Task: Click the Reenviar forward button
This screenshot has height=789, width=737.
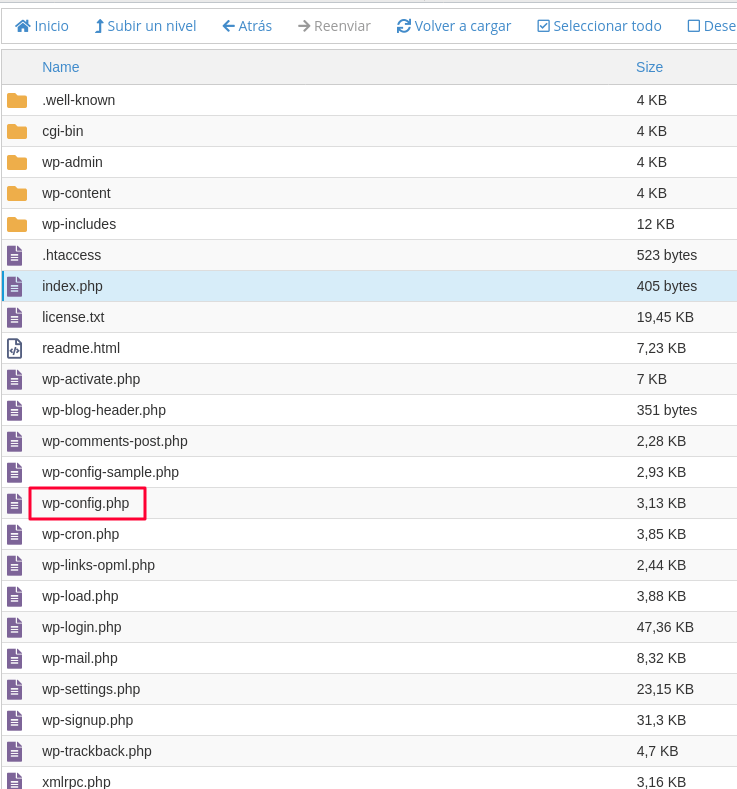Action: pyautogui.click(x=334, y=26)
